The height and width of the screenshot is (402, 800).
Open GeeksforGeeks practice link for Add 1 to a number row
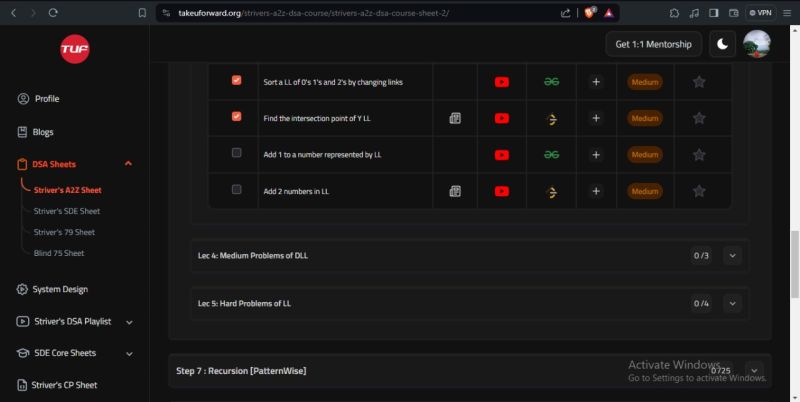tap(551, 155)
